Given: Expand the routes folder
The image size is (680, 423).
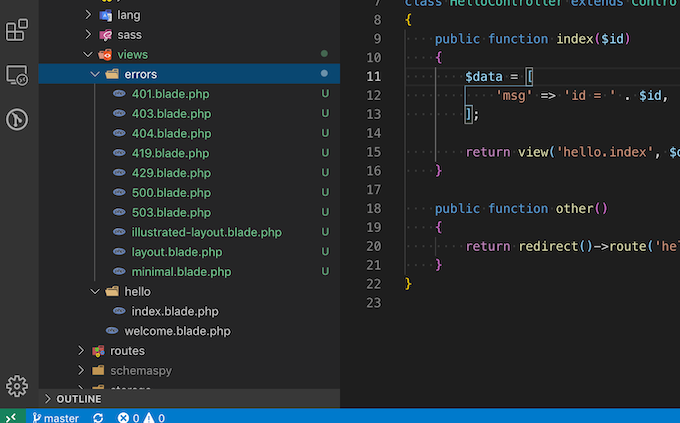Looking at the screenshot, I should pyautogui.click(x=81, y=351).
